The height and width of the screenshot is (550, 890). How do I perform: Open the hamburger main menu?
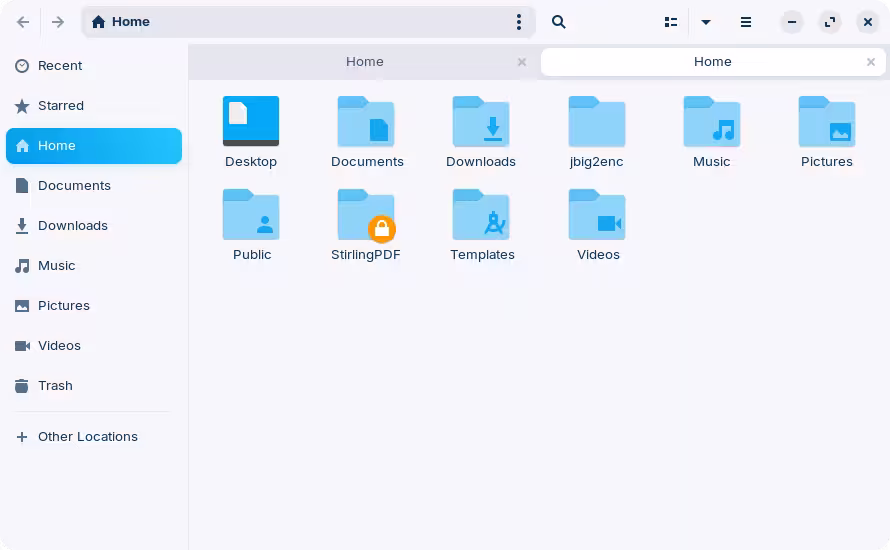coord(746,22)
